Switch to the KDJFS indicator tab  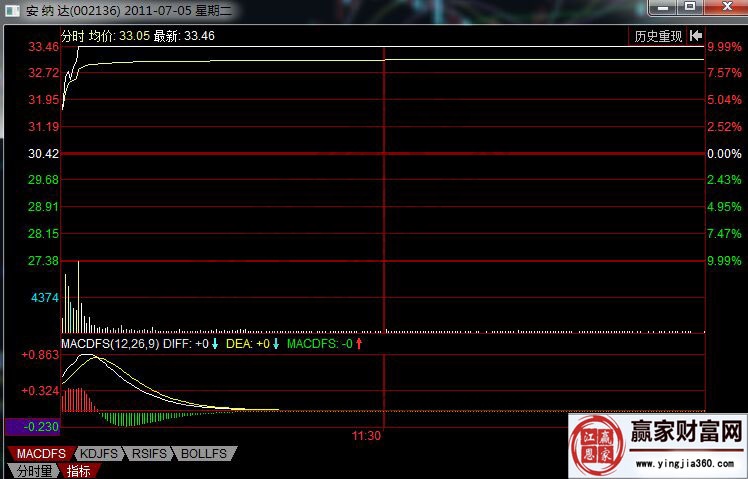(x=100, y=454)
